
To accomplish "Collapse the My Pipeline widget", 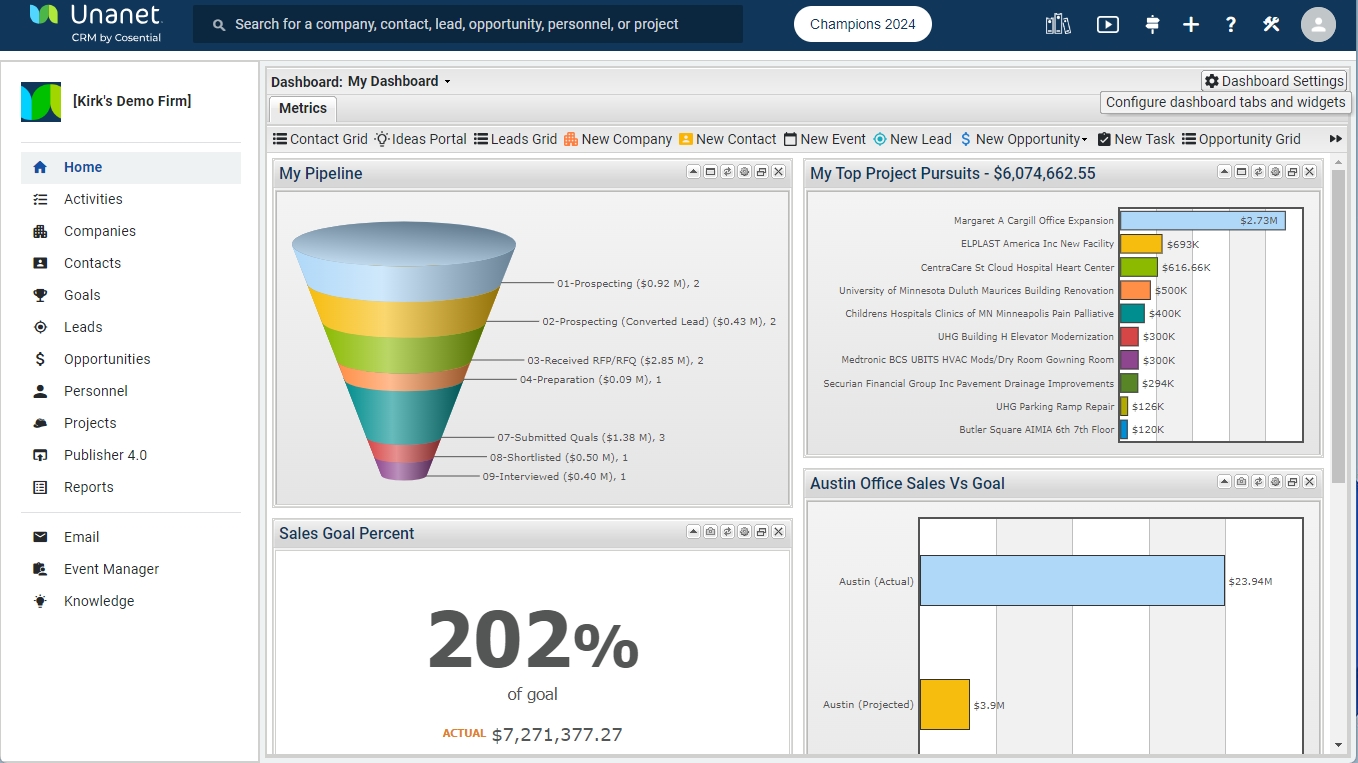I will tap(693, 172).
